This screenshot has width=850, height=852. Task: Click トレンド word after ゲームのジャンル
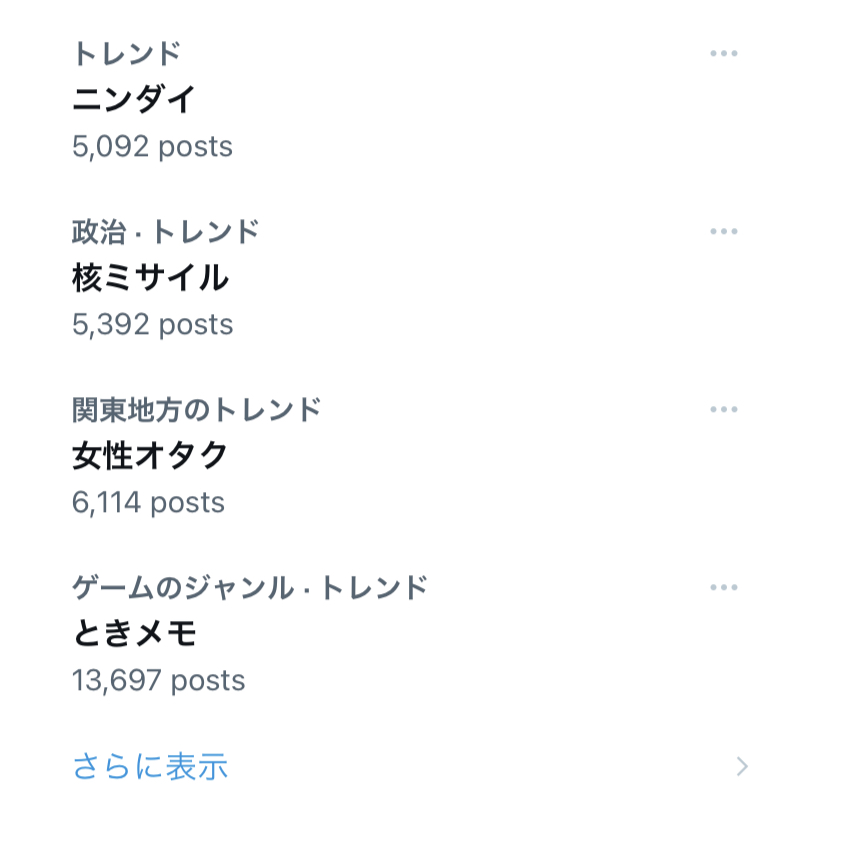point(374,588)
